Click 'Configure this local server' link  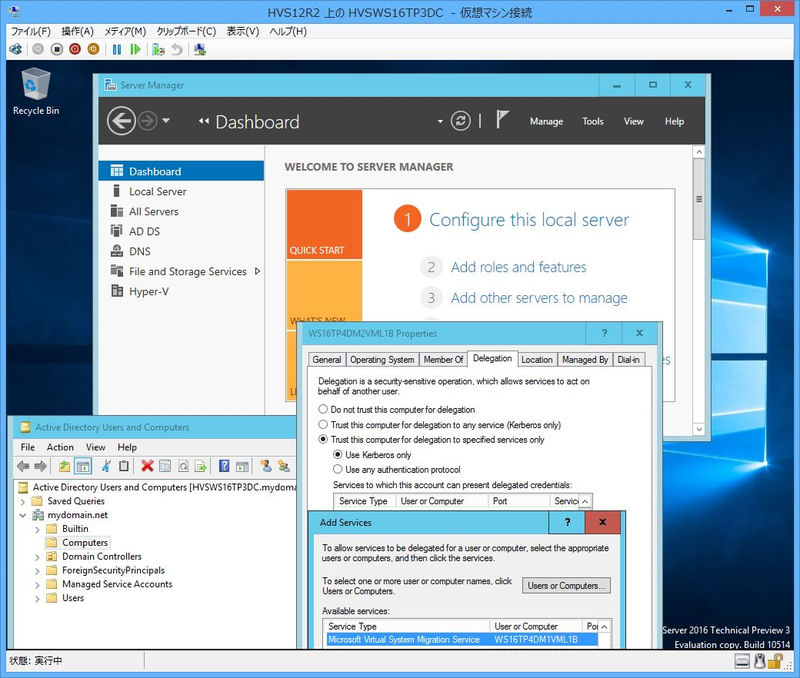(x=529, y=220)
